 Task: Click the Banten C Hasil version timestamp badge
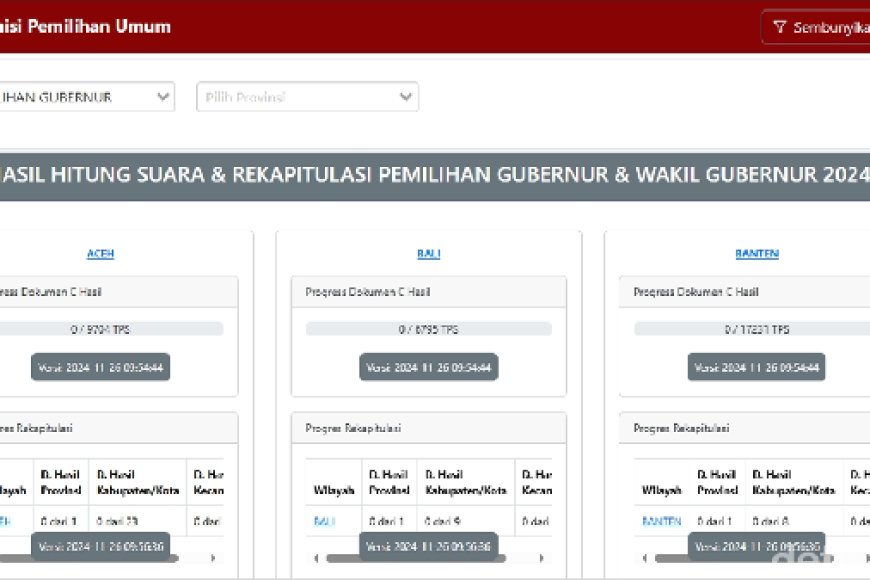pos(757,367)
